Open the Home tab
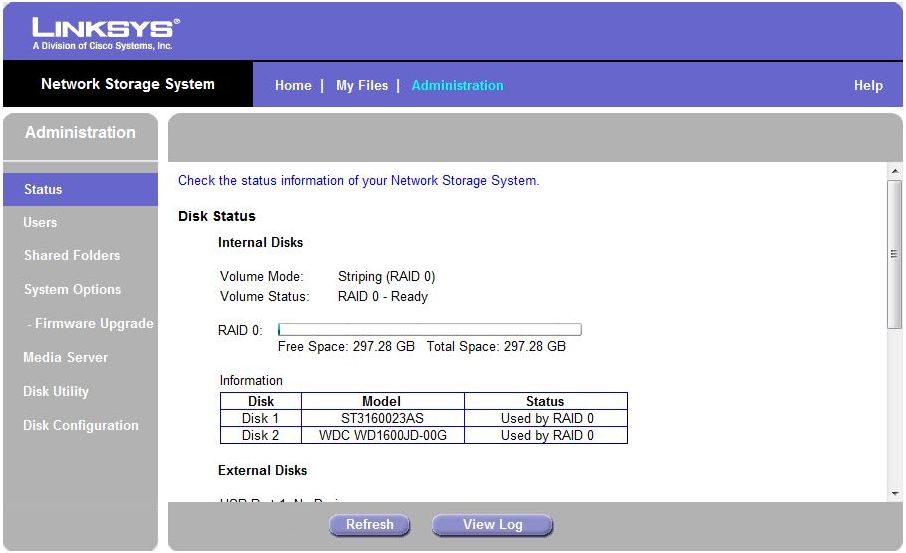This screenshot has width=906, height=553. pos(293,86)
